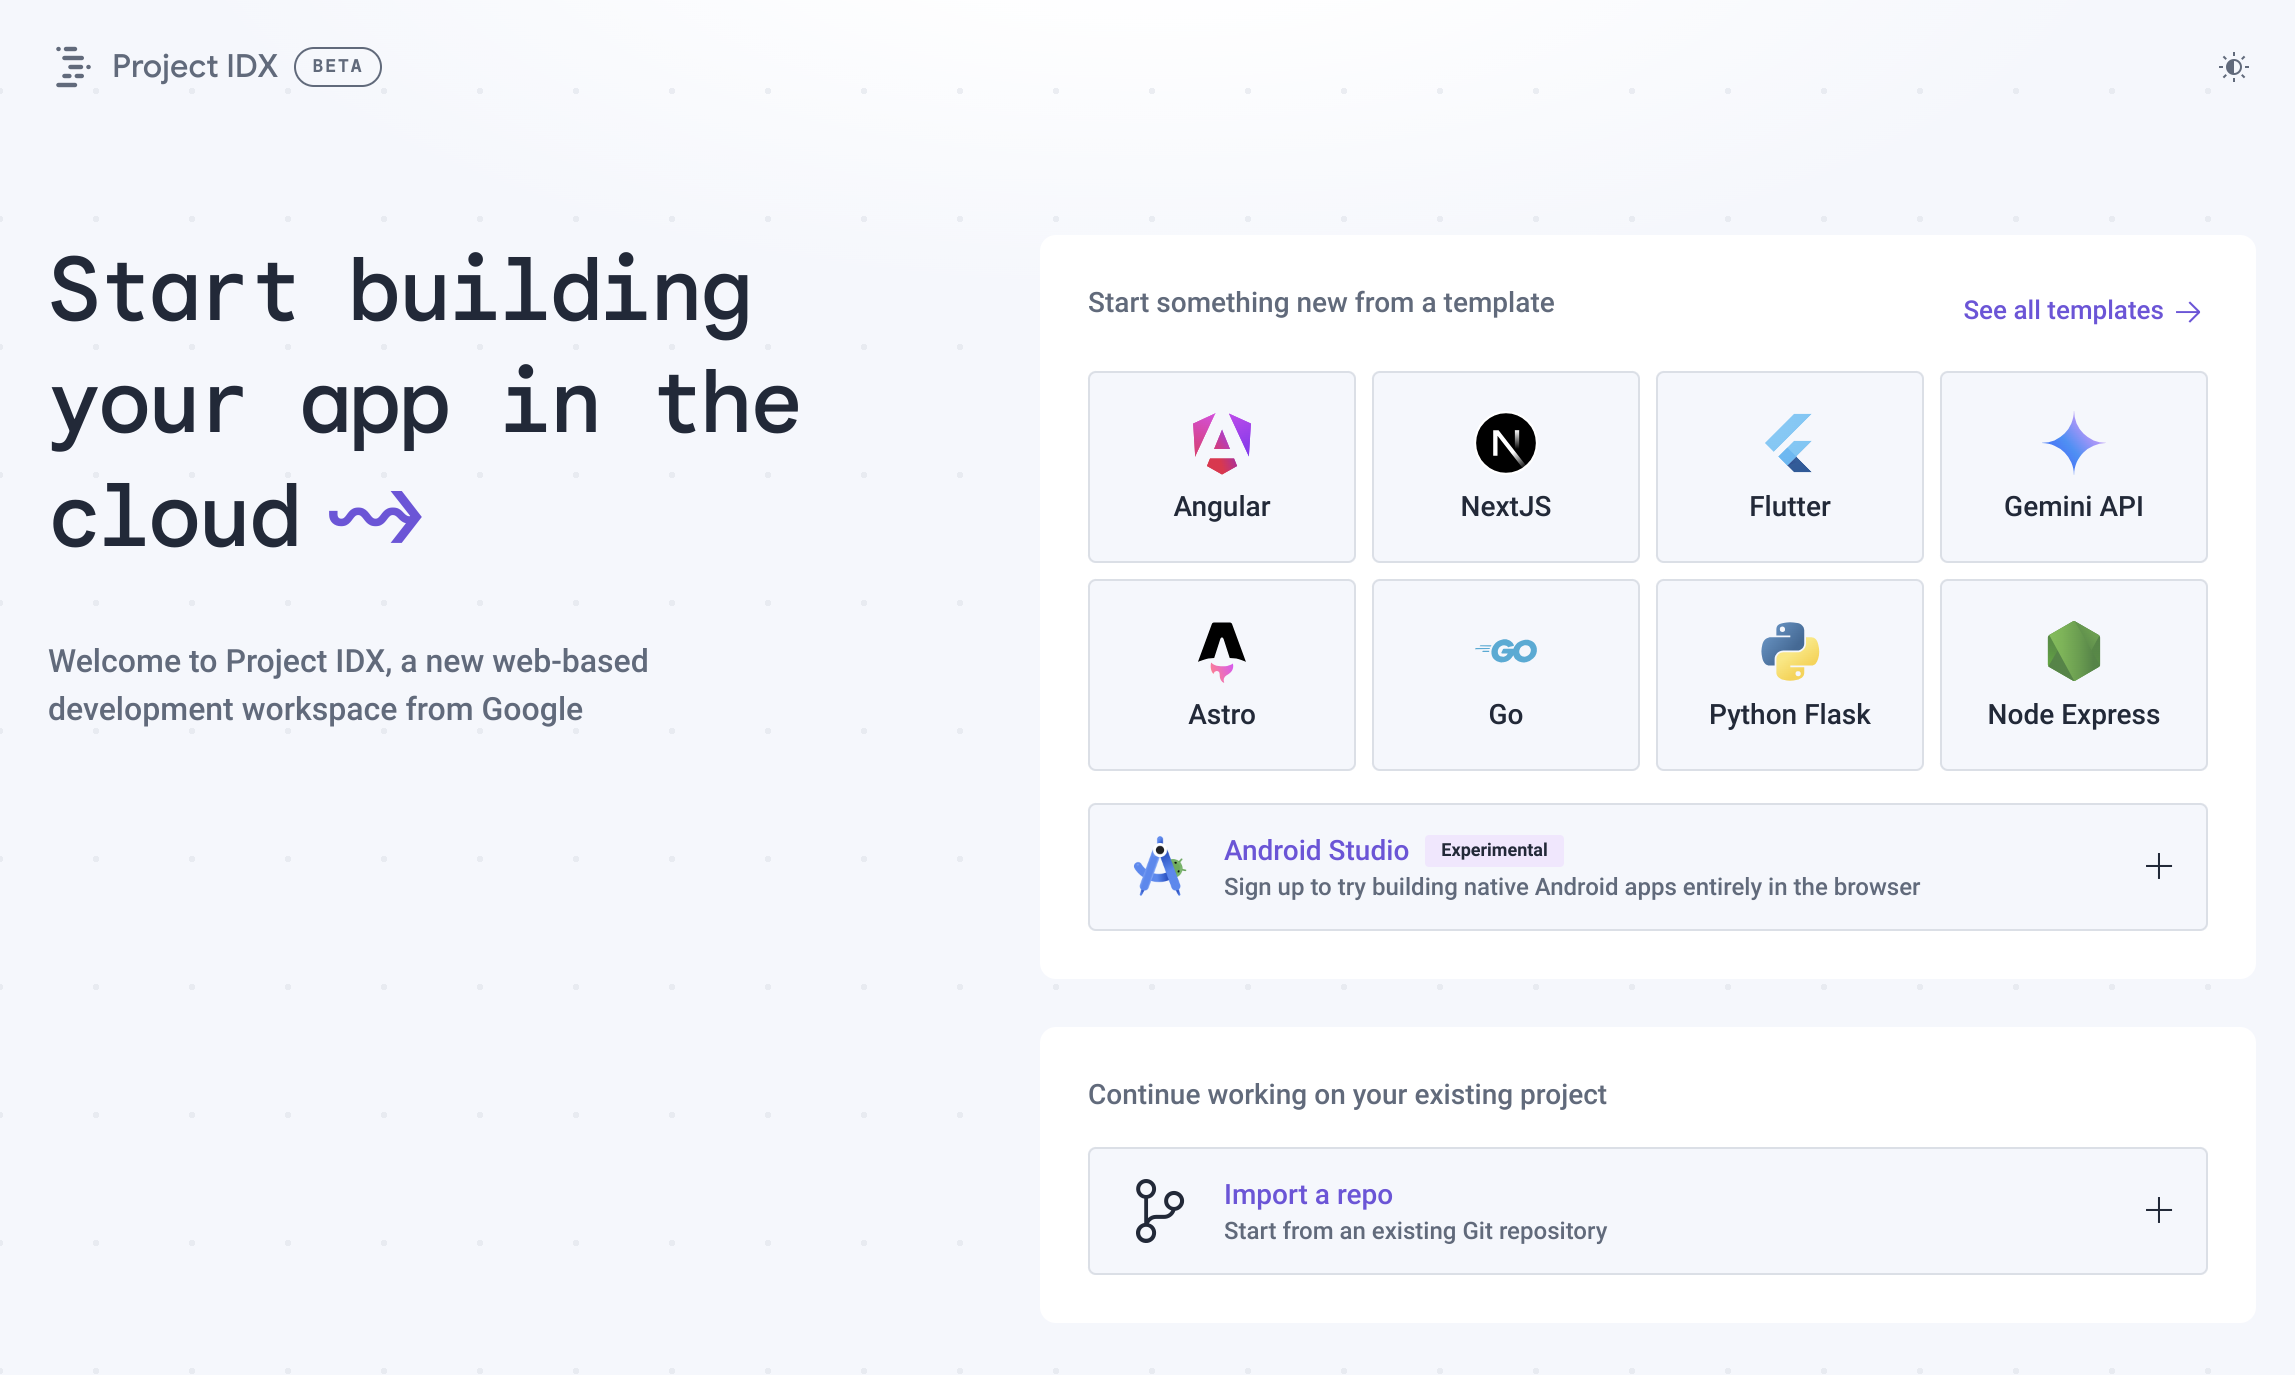Click the Go template icon

point(1504,650)
